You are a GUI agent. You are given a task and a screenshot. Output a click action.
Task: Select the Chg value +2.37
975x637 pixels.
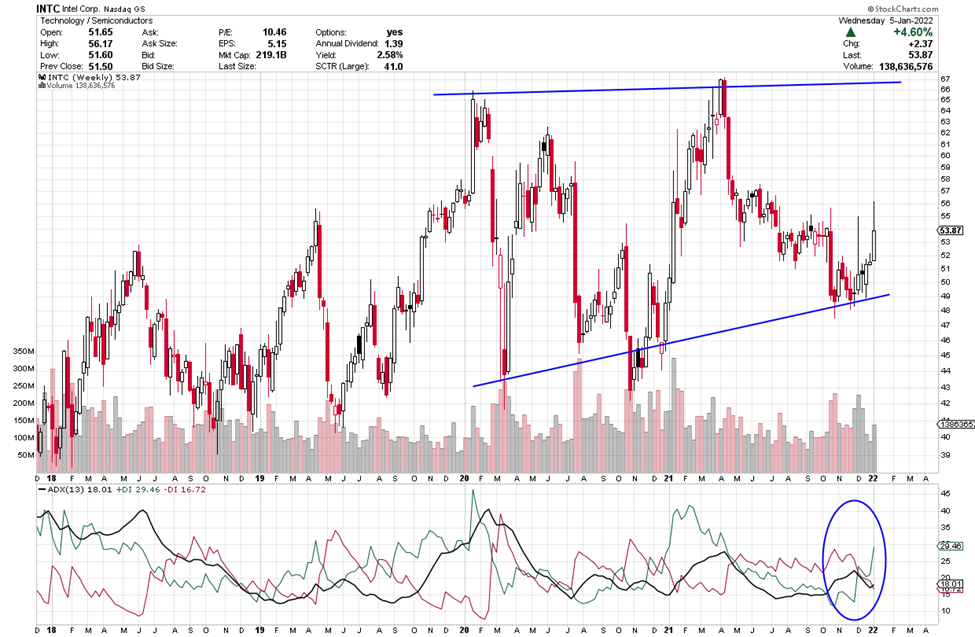click(x=921, y=44)
